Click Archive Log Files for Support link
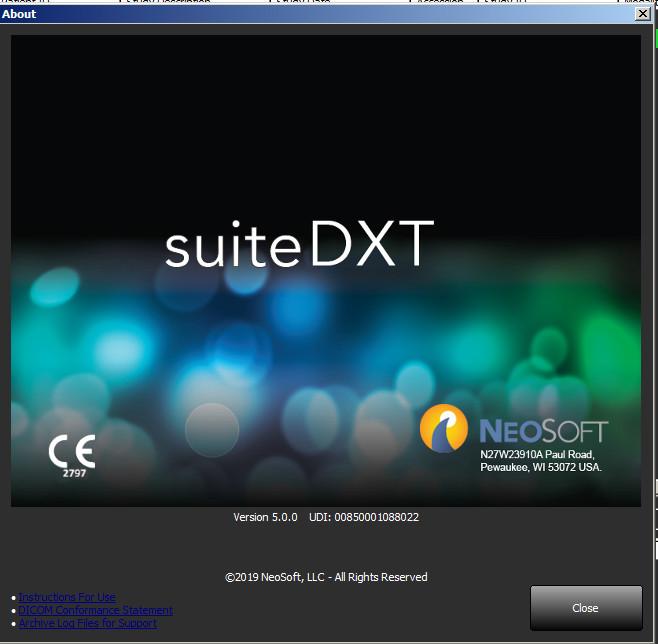Viewport: 658px width, 644px height. 88,623
